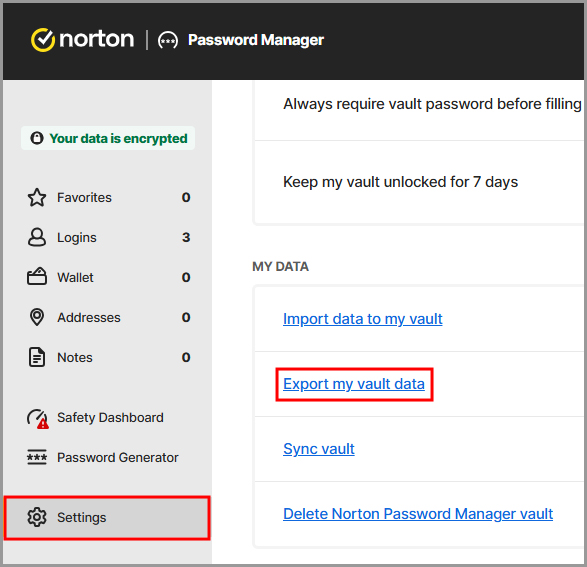Viewport: 587px width, 567px height.
Task: Switch to the Notes section
Action: [108, 357]
